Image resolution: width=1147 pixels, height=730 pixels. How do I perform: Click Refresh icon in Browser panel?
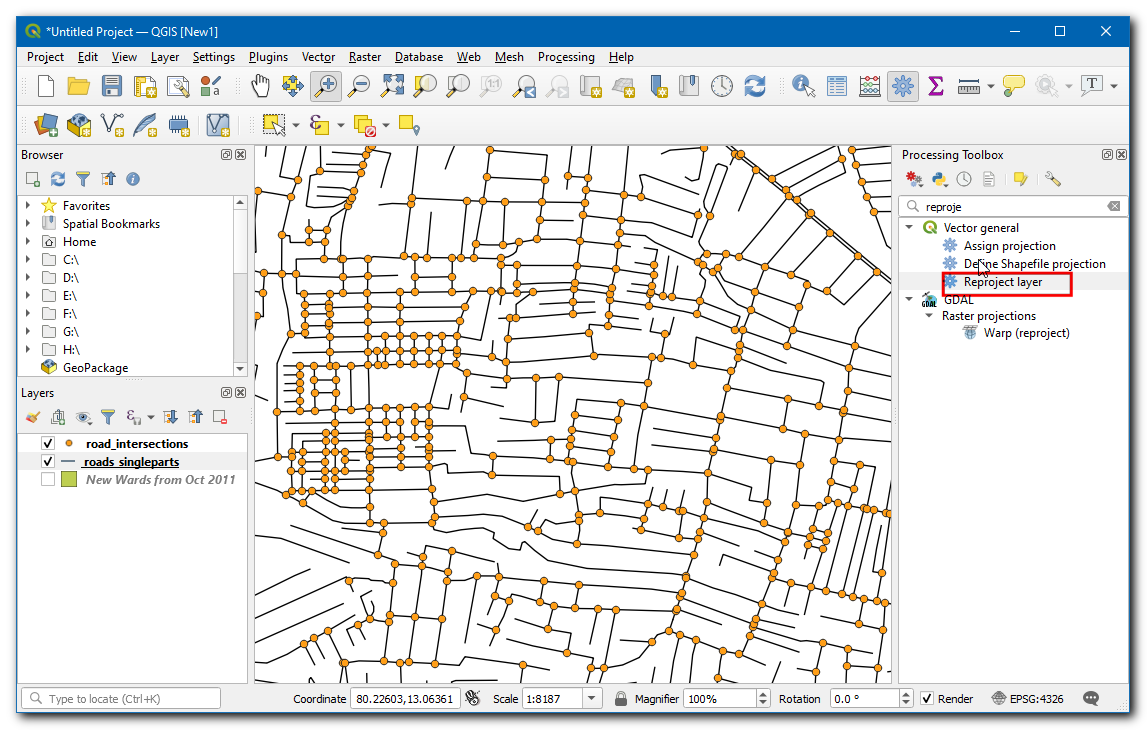click(x=58, y=179)
